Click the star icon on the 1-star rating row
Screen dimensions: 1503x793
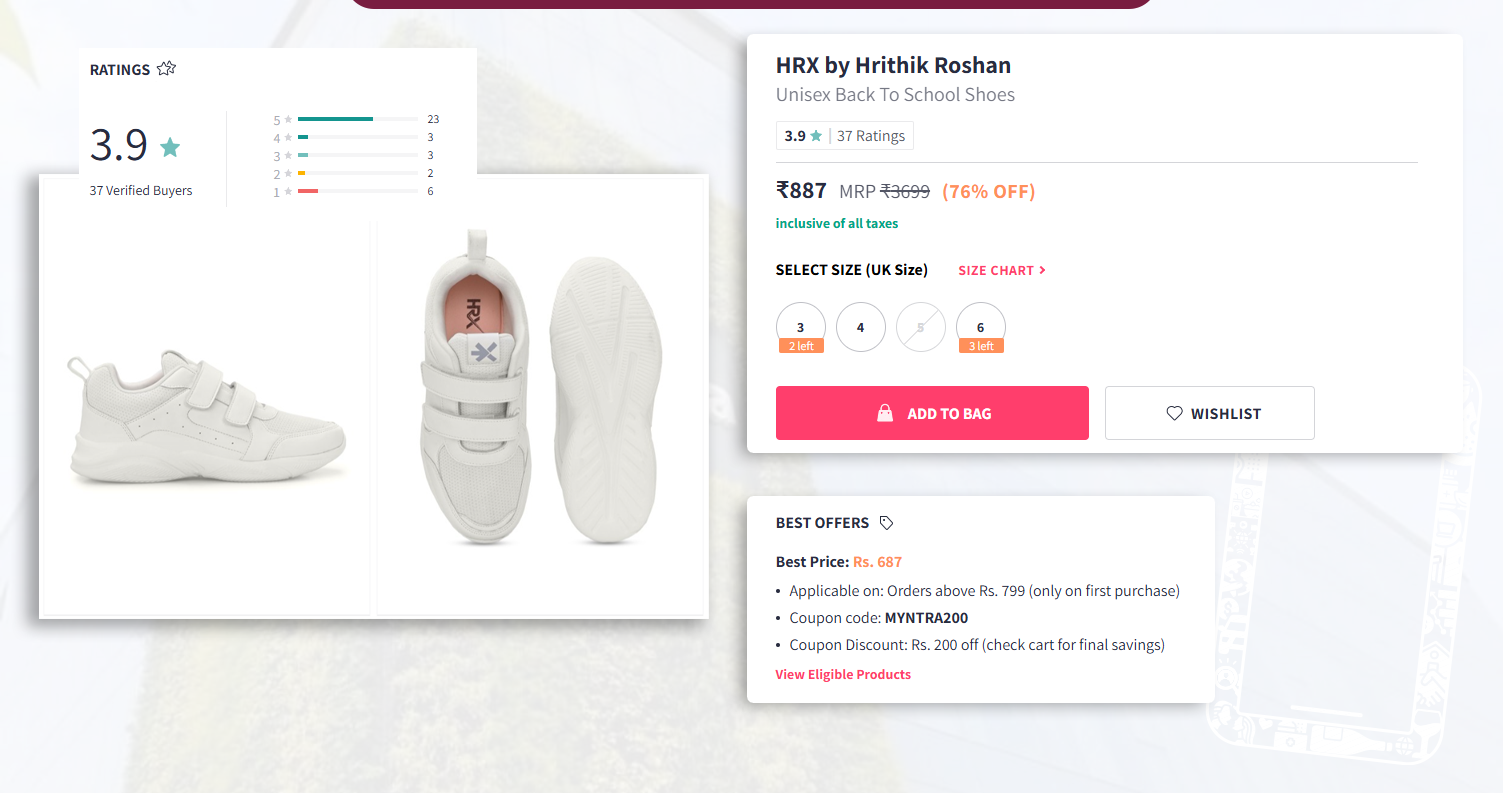288,191
